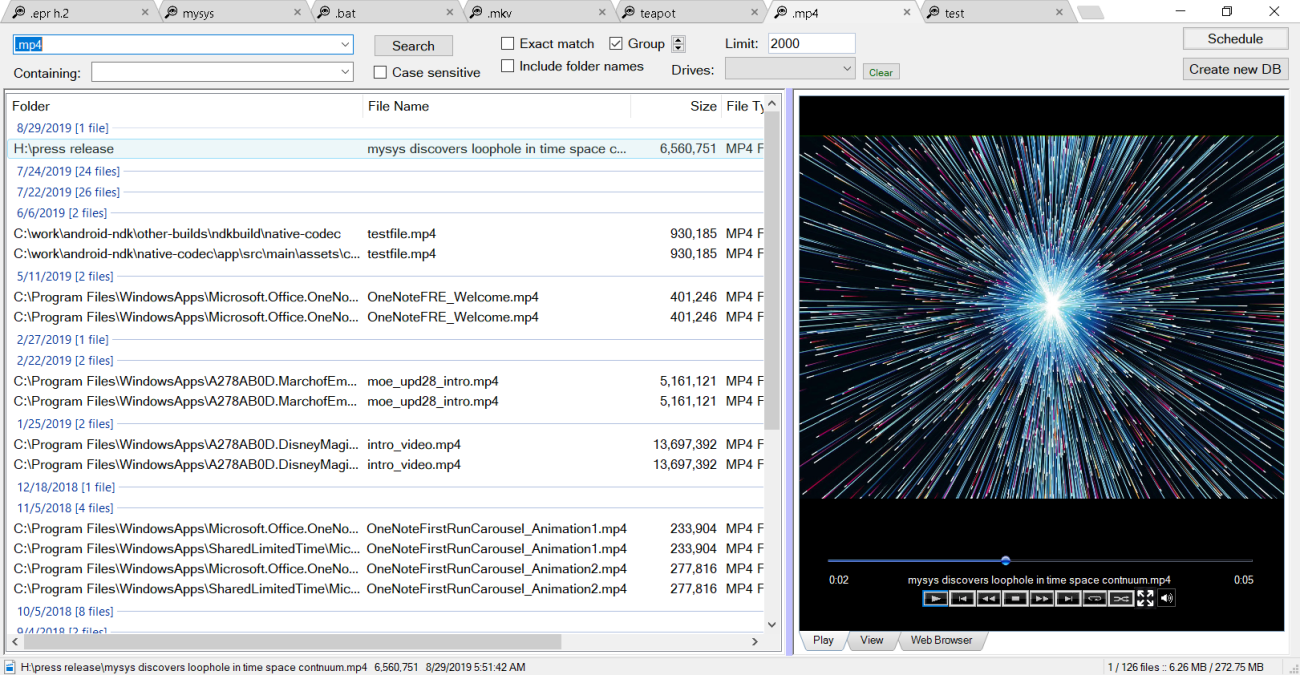Uncheck the Group checkbox

(x=616, y=44)
